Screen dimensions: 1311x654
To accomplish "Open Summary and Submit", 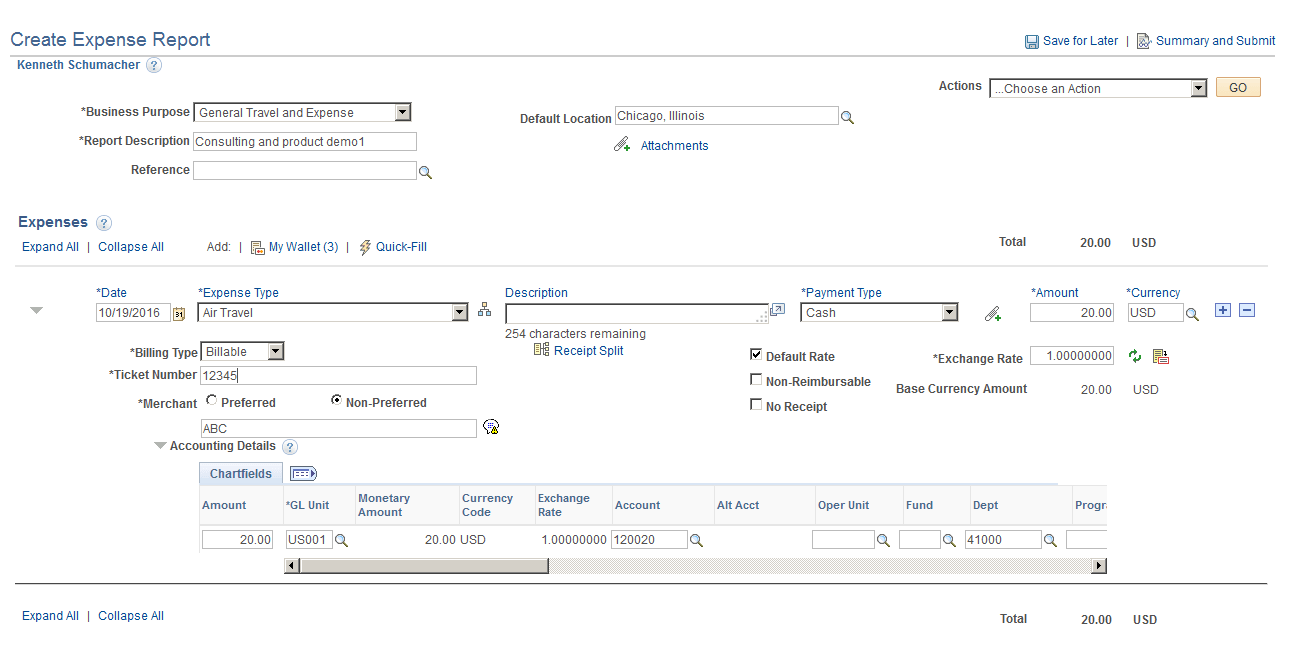I will [1214, 40].
